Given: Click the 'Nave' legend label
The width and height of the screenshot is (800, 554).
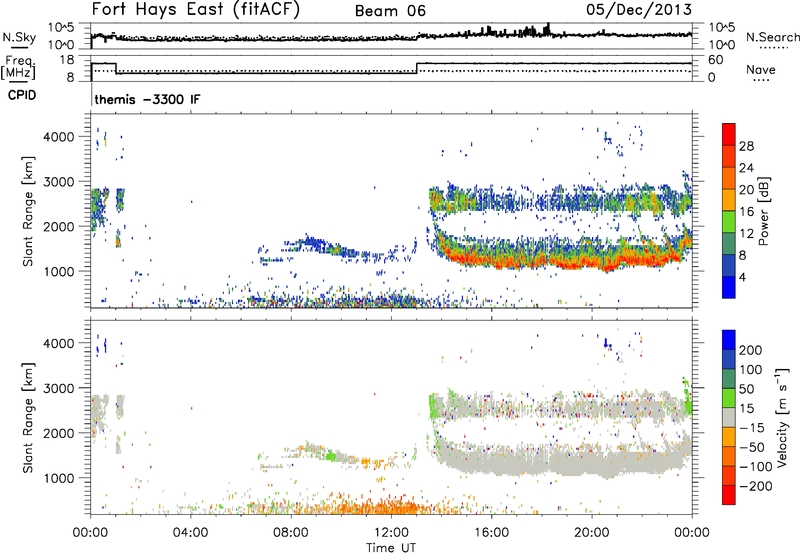Looking at the screenshot, I should pyautogui.click(x=761, y=69).
